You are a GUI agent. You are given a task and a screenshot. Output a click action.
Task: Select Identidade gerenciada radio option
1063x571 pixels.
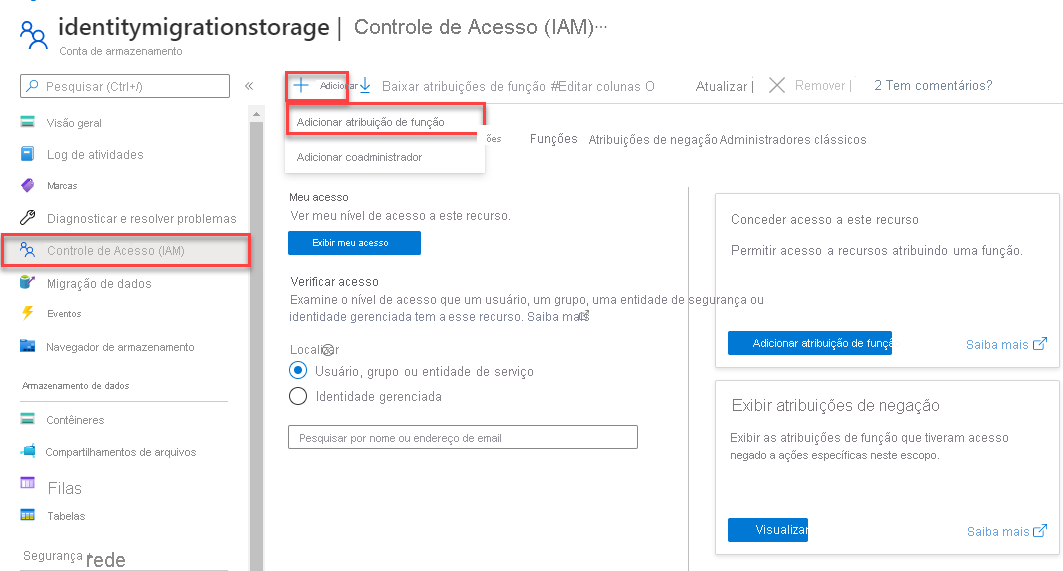[x=298, y=396]
